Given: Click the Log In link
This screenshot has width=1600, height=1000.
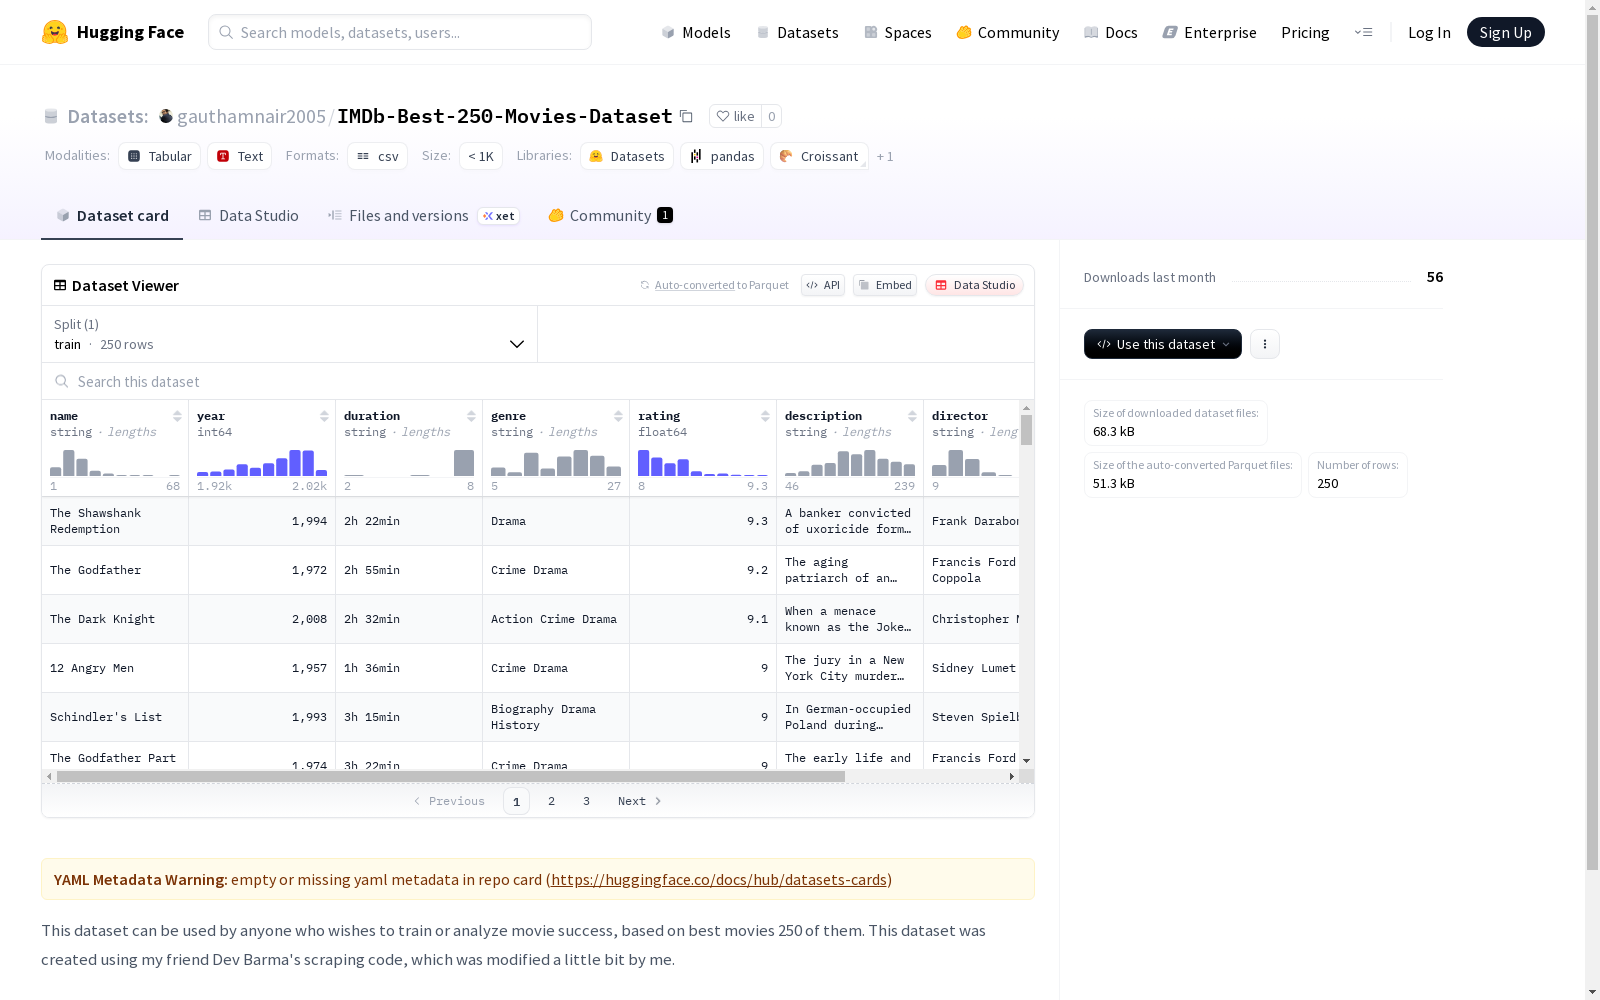Looking at the screenshot, I should (x=1429, y=32).
